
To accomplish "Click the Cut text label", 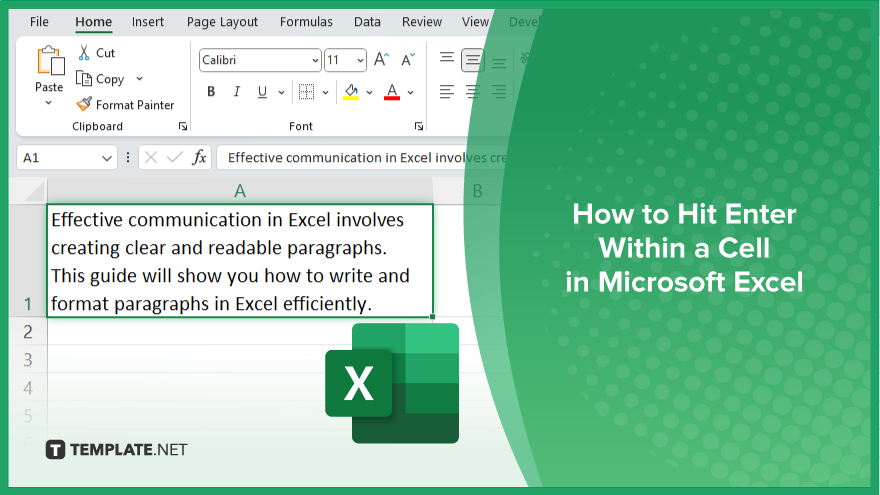I will [106, 53].
